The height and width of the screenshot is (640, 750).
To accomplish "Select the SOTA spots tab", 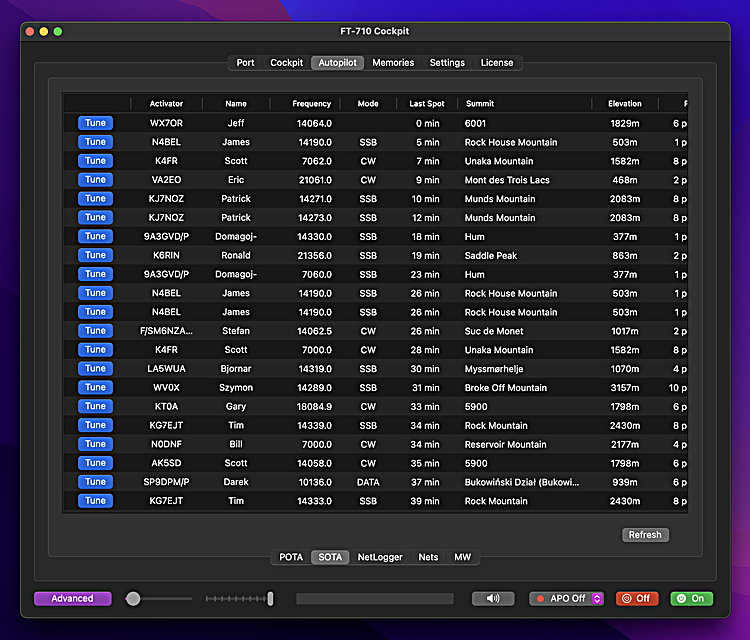I will [x=330, y=557].
